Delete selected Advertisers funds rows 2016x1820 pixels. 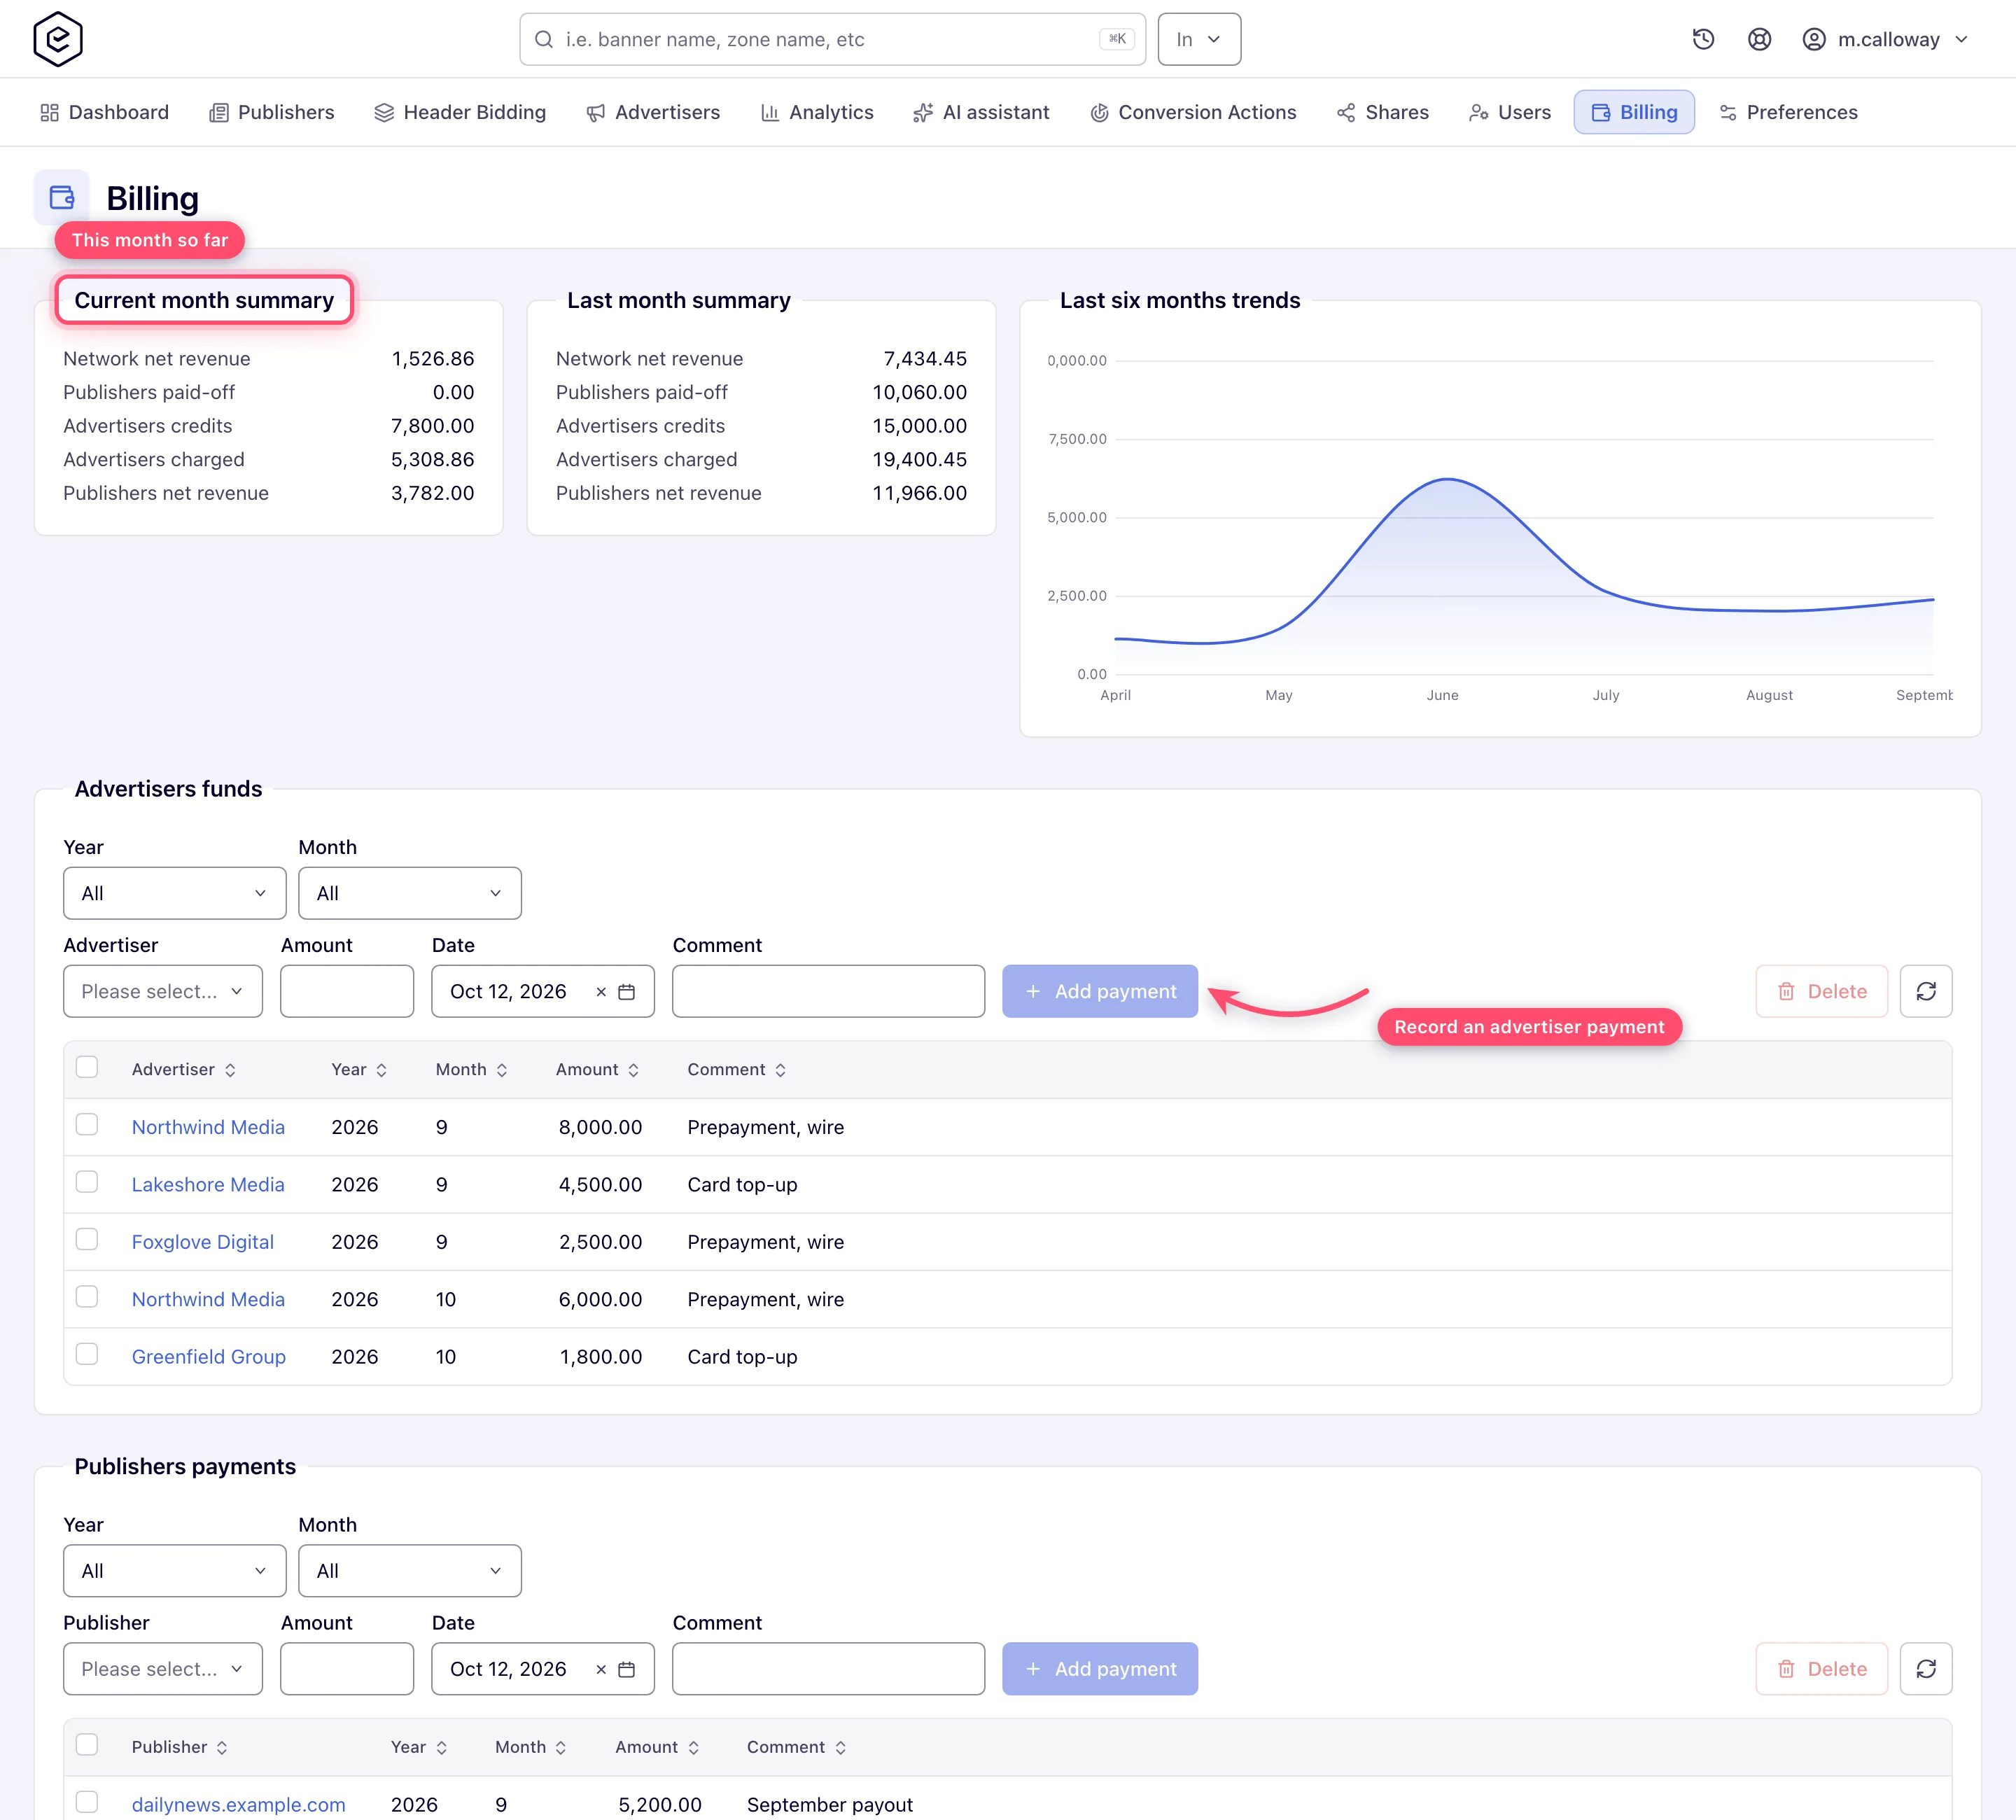point(1821,991)
